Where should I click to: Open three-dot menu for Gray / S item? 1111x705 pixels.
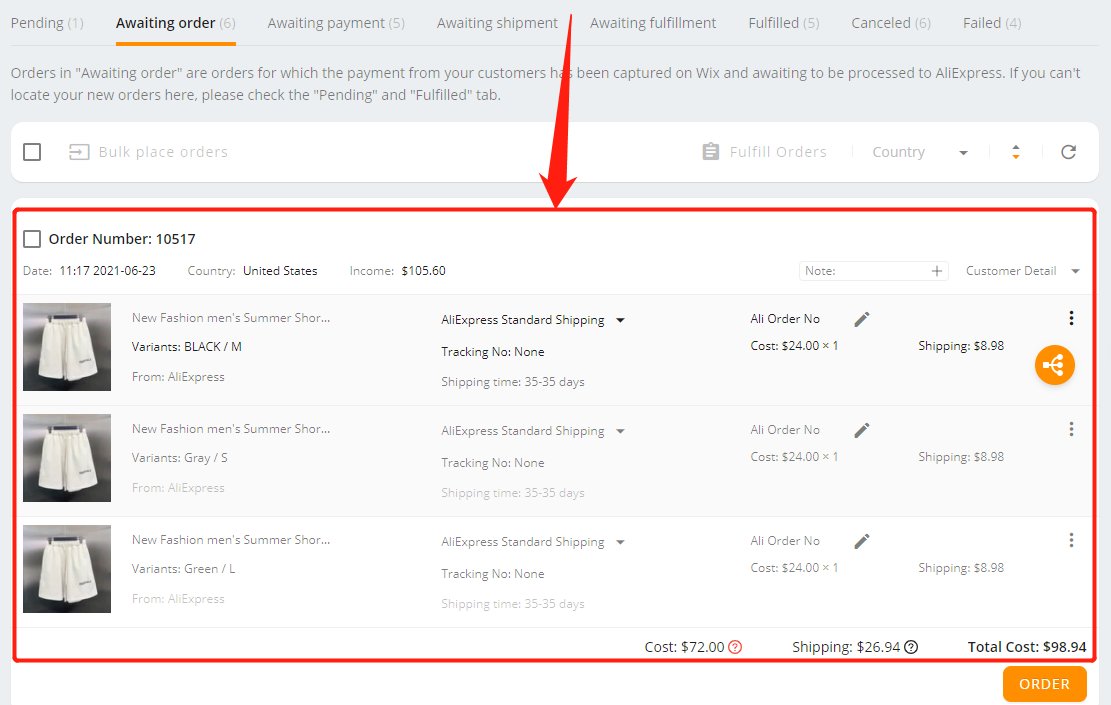click(1071, 429)
